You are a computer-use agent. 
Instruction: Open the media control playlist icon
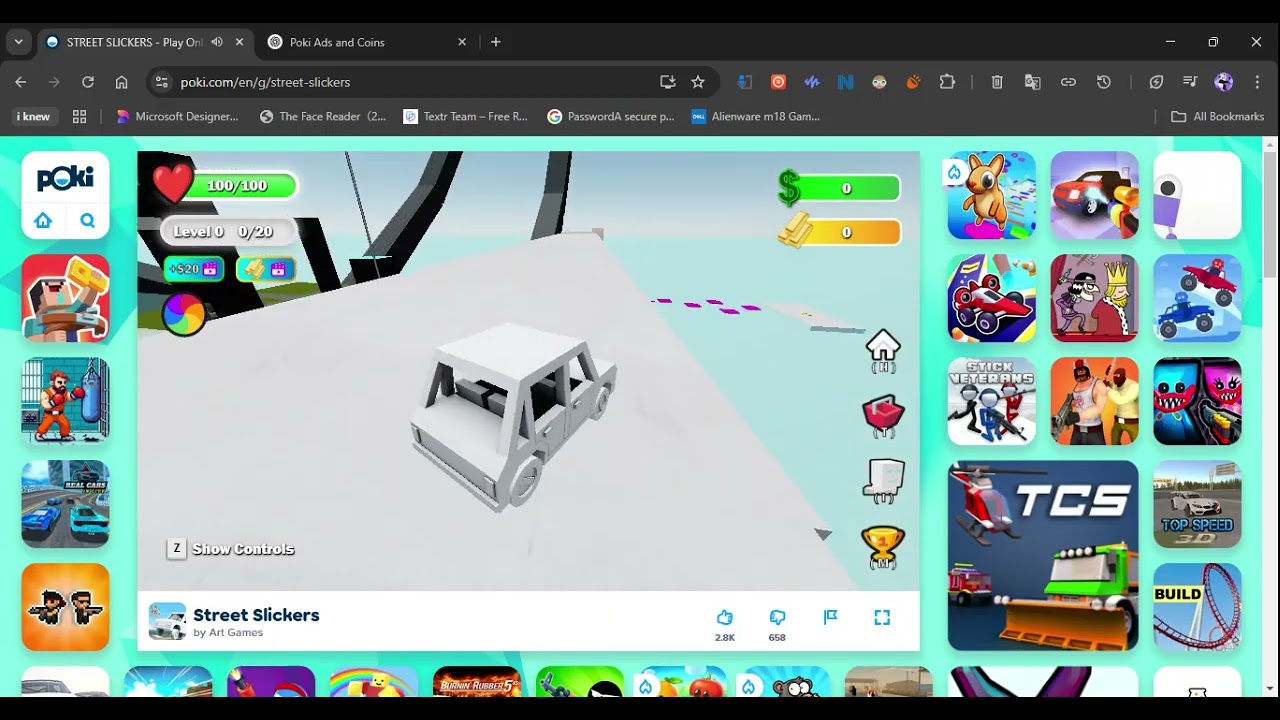1190,82
